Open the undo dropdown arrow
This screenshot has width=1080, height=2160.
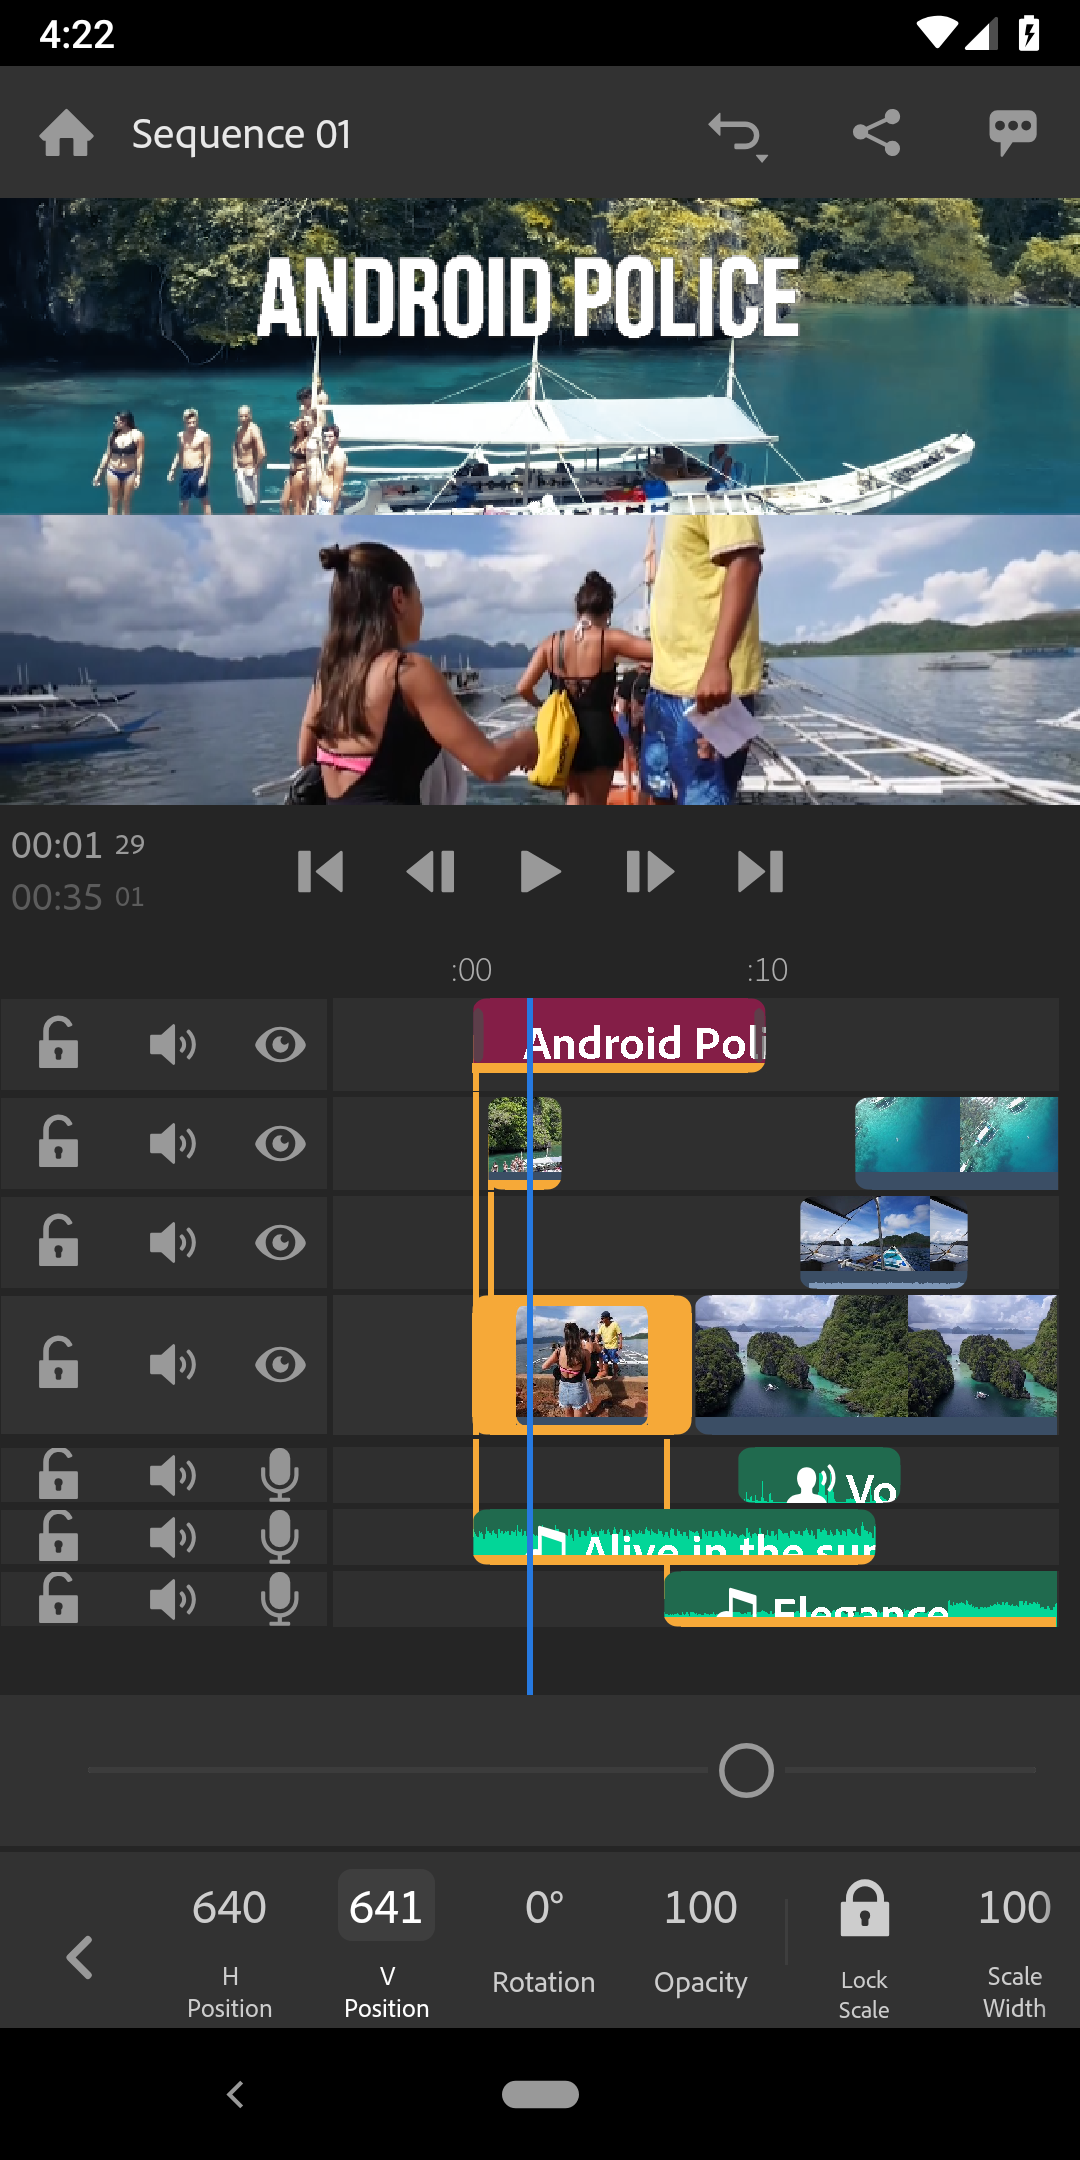tap(762, 158)
